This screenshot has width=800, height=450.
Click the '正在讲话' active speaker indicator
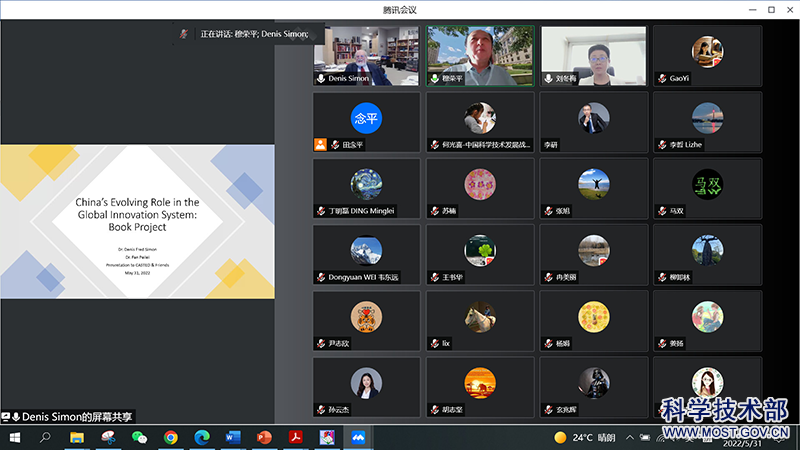254,34
